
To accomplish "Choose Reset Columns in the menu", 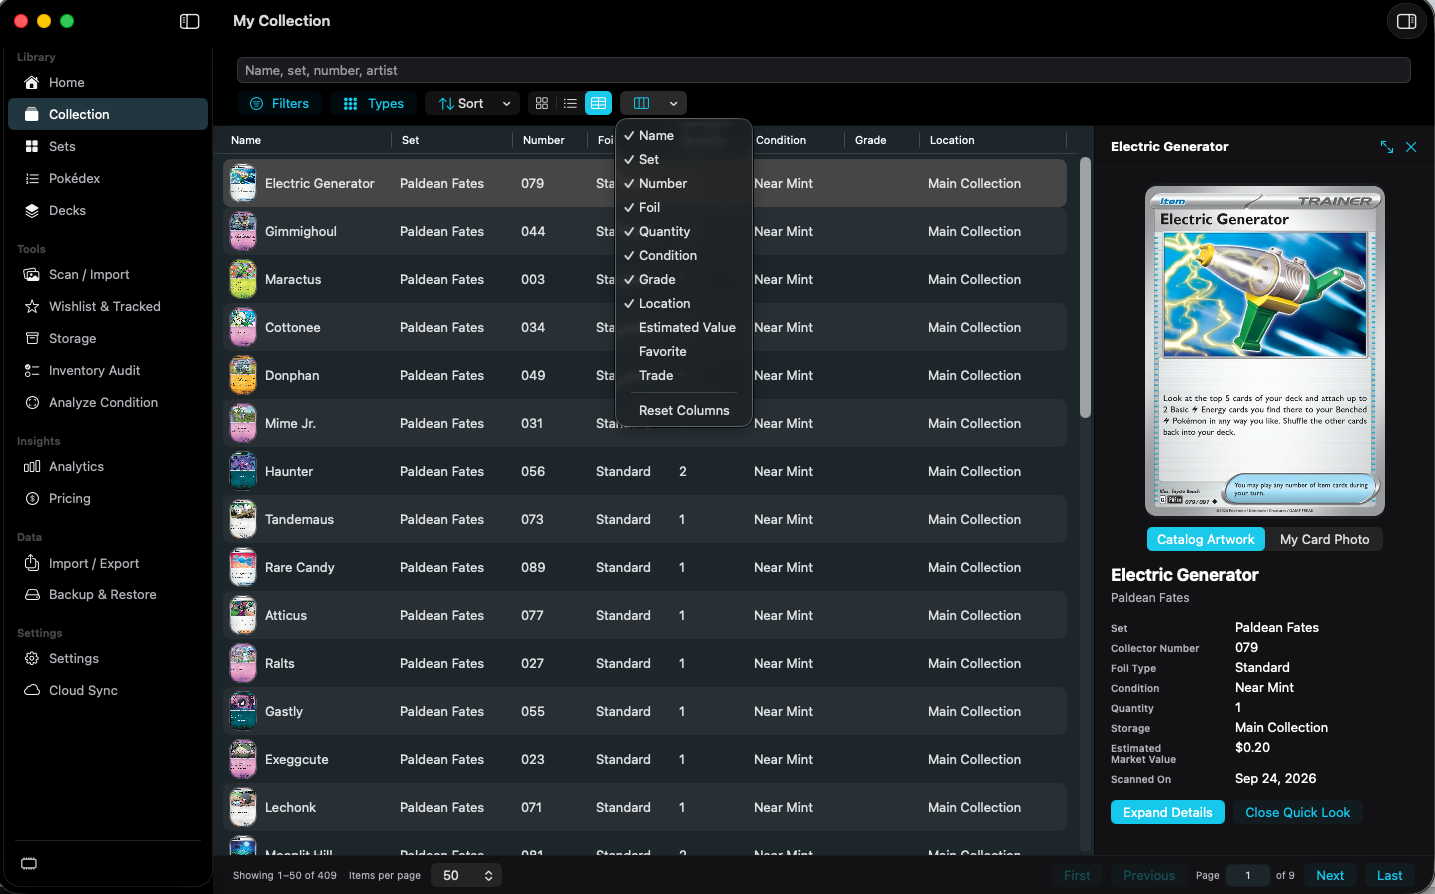I will [x=684, y=410].
